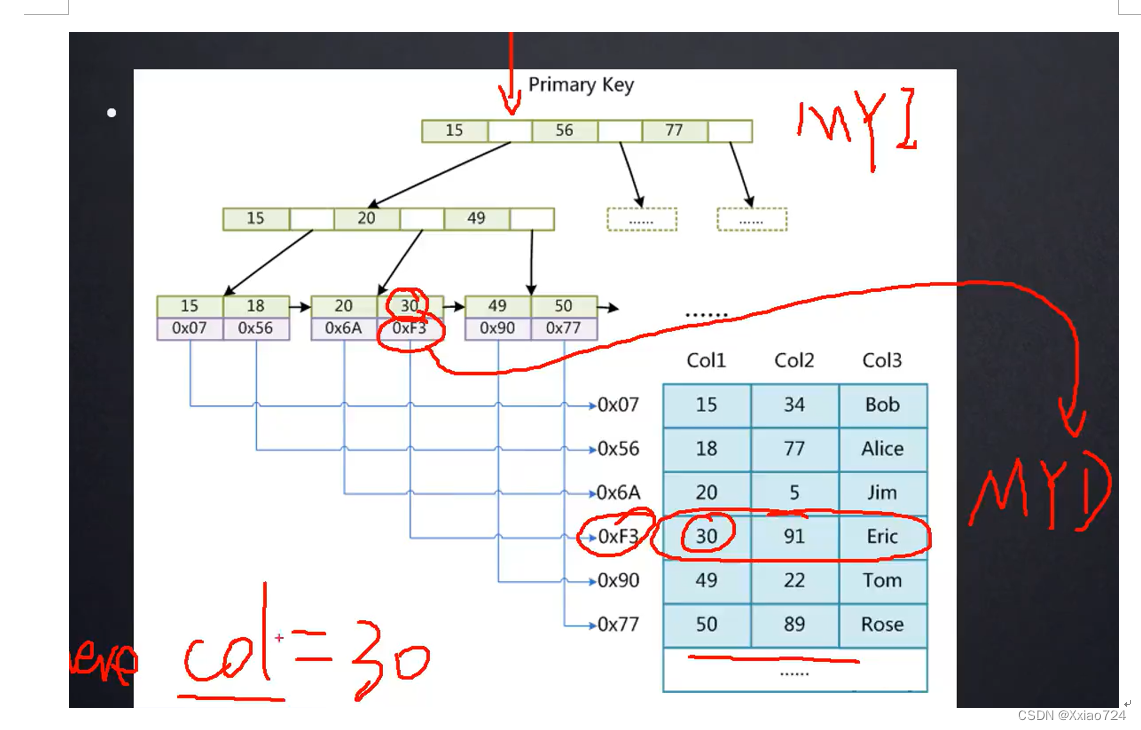Select the Col2 column header
Viewport: 1141px width, 730px height.
pyautogui.click(x=794, y=360)
